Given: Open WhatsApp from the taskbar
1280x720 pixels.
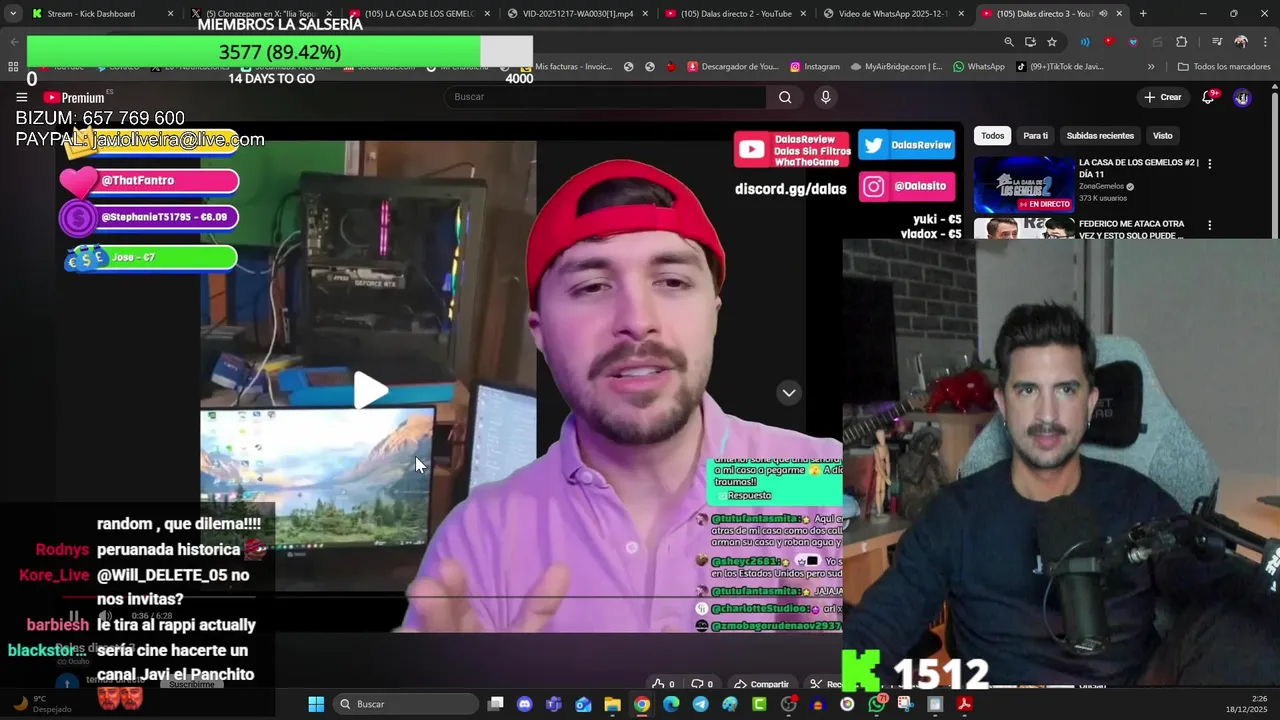Looking at the screenshot, I should coord(877,704).
